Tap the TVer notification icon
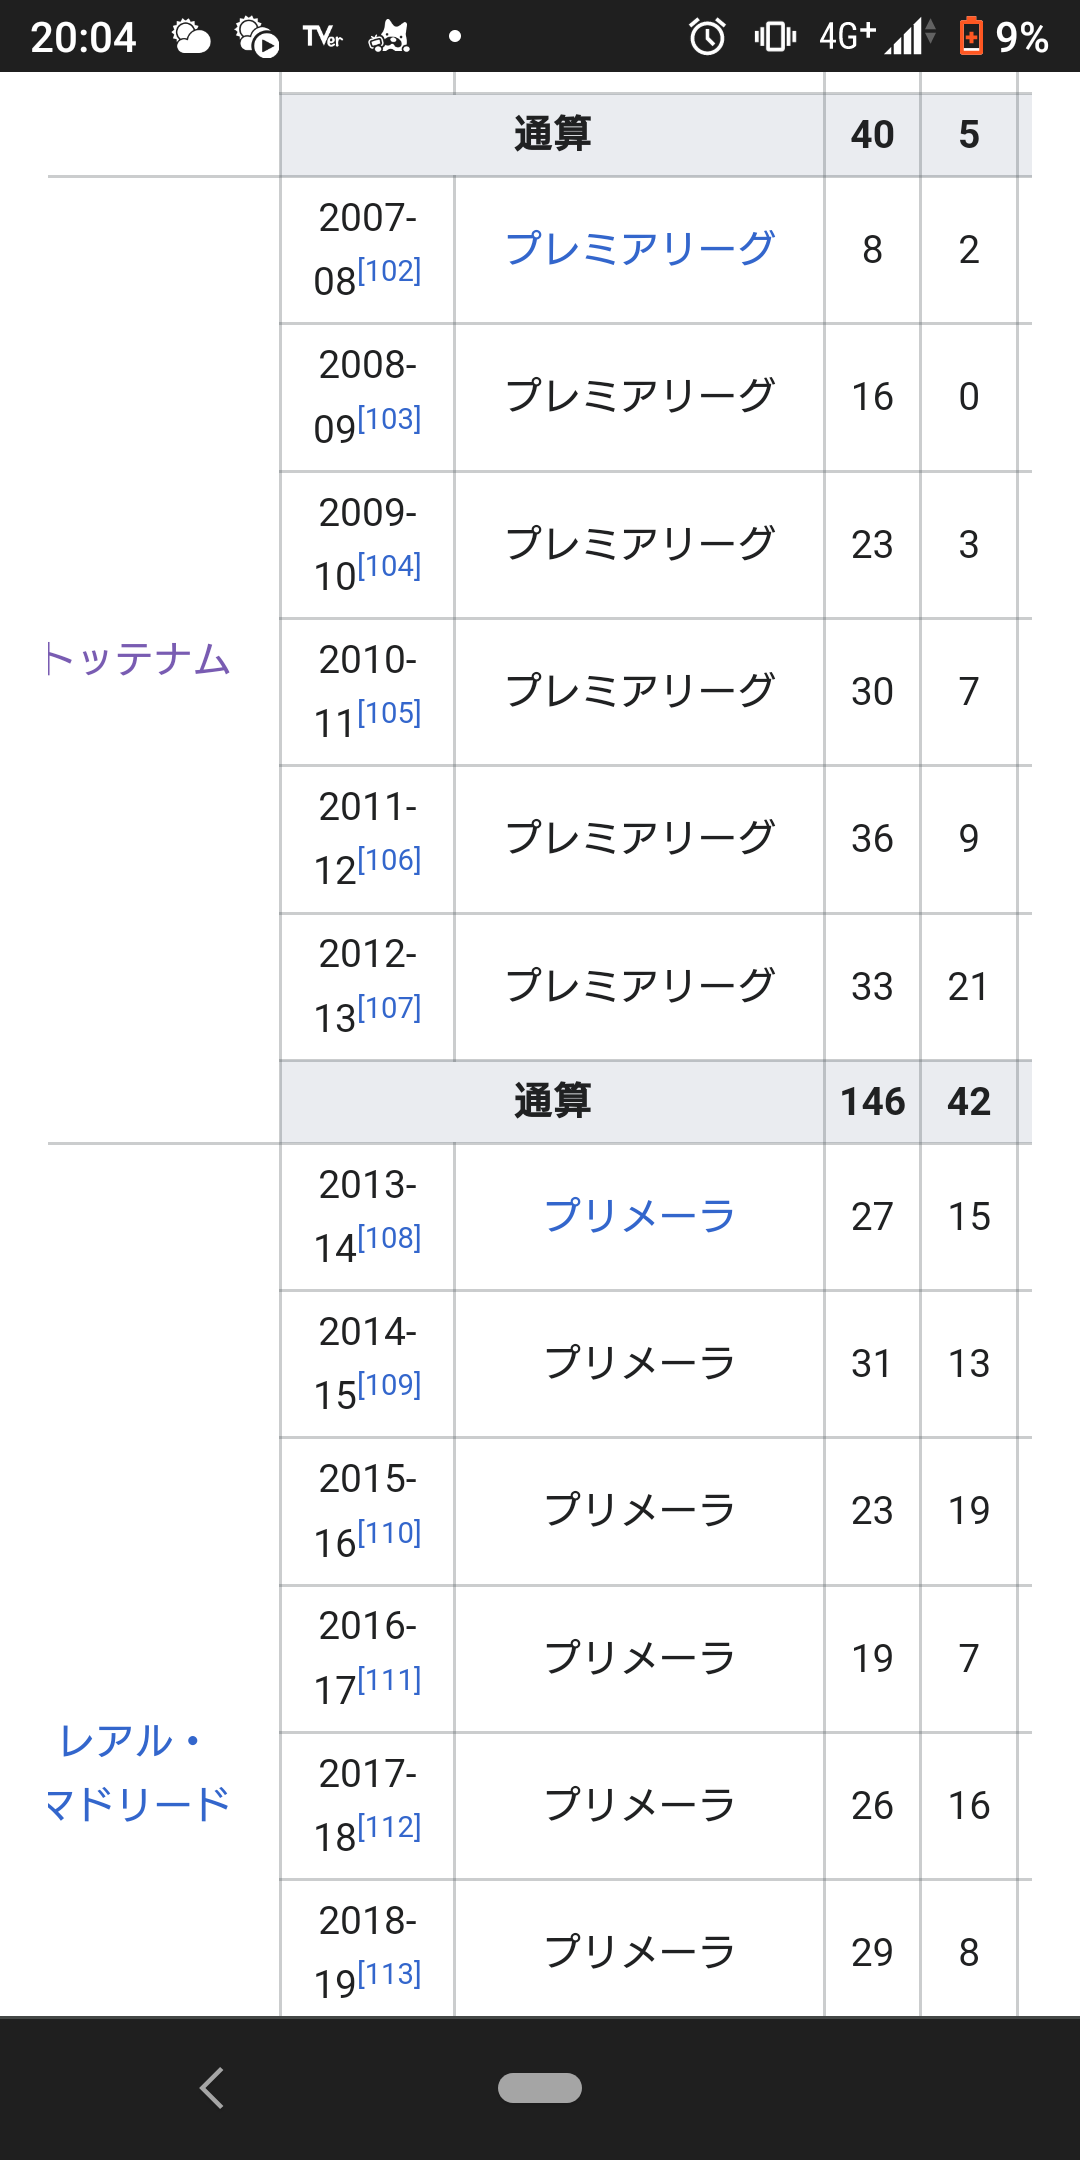The height and width of the screenshot is (2160, 1080). 322,37
